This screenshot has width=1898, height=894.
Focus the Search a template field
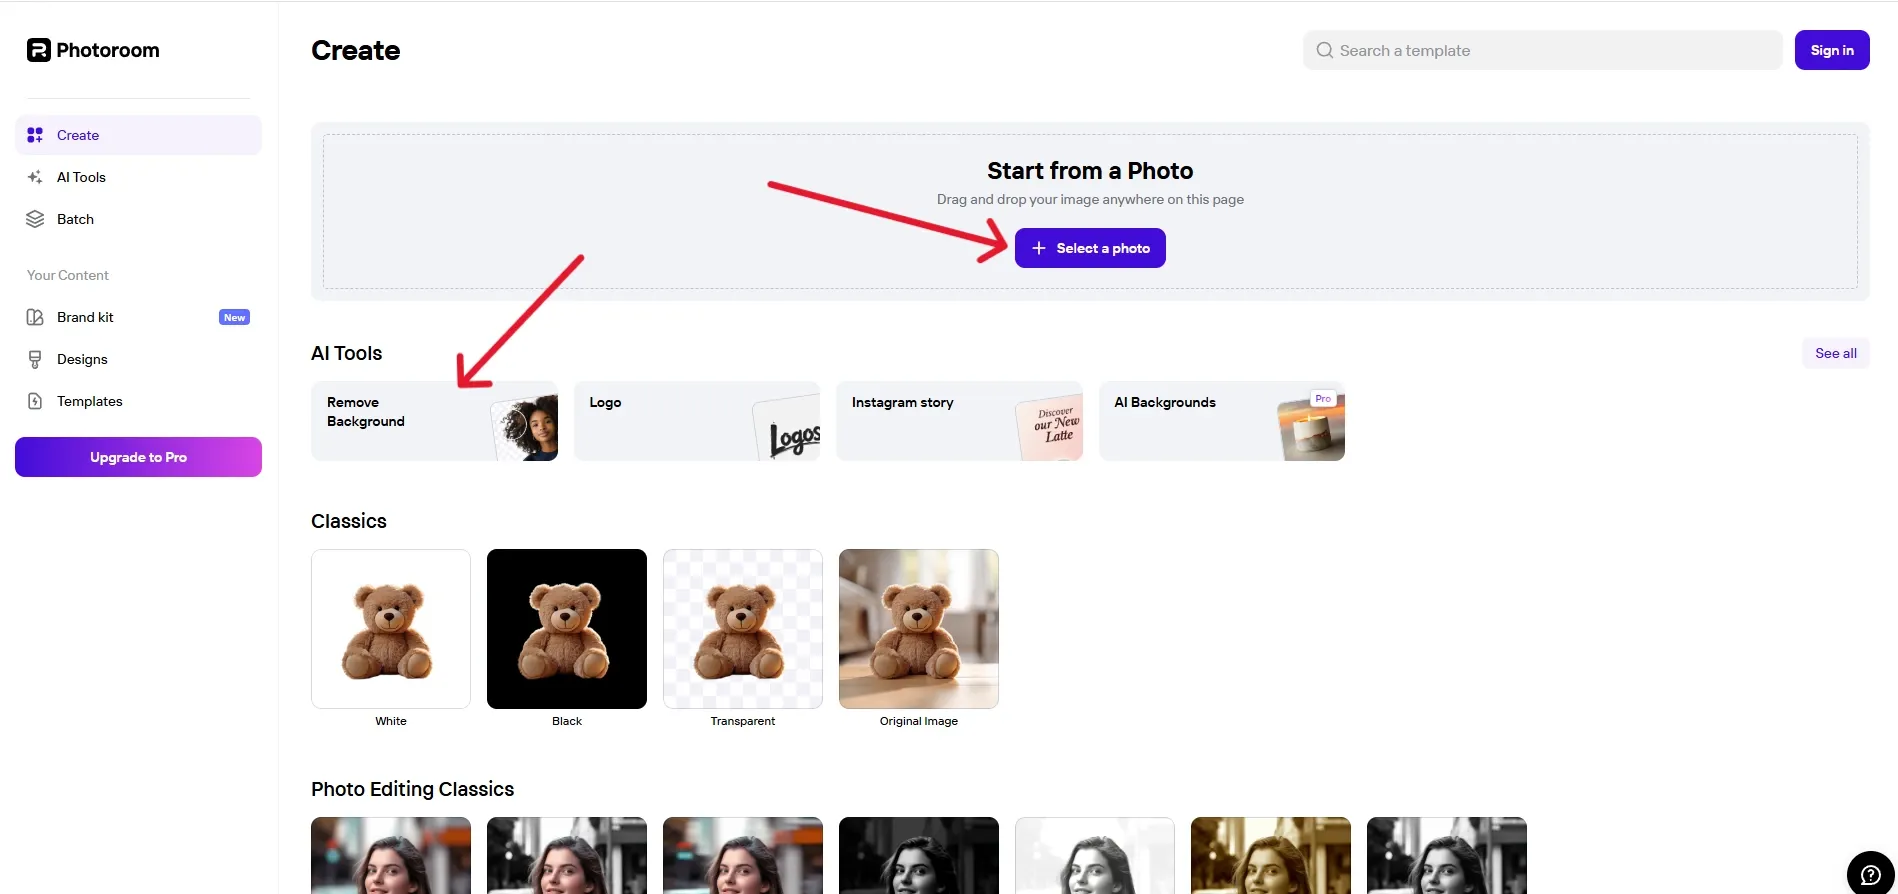1542,50
